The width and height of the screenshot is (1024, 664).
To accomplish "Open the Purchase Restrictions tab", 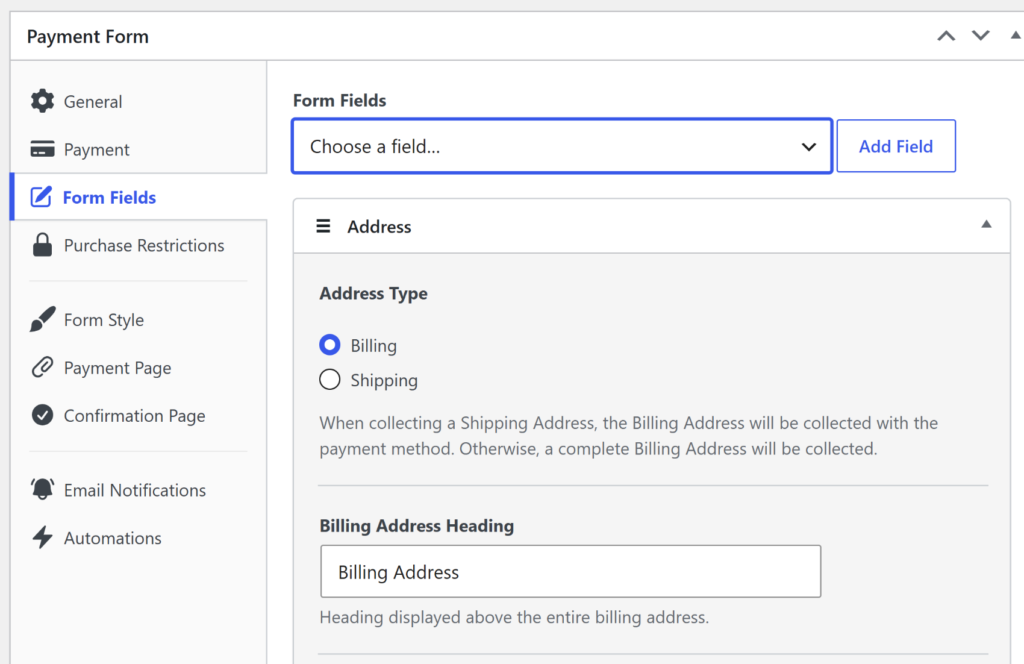I will pyautogui.click(x=138, y=245).
